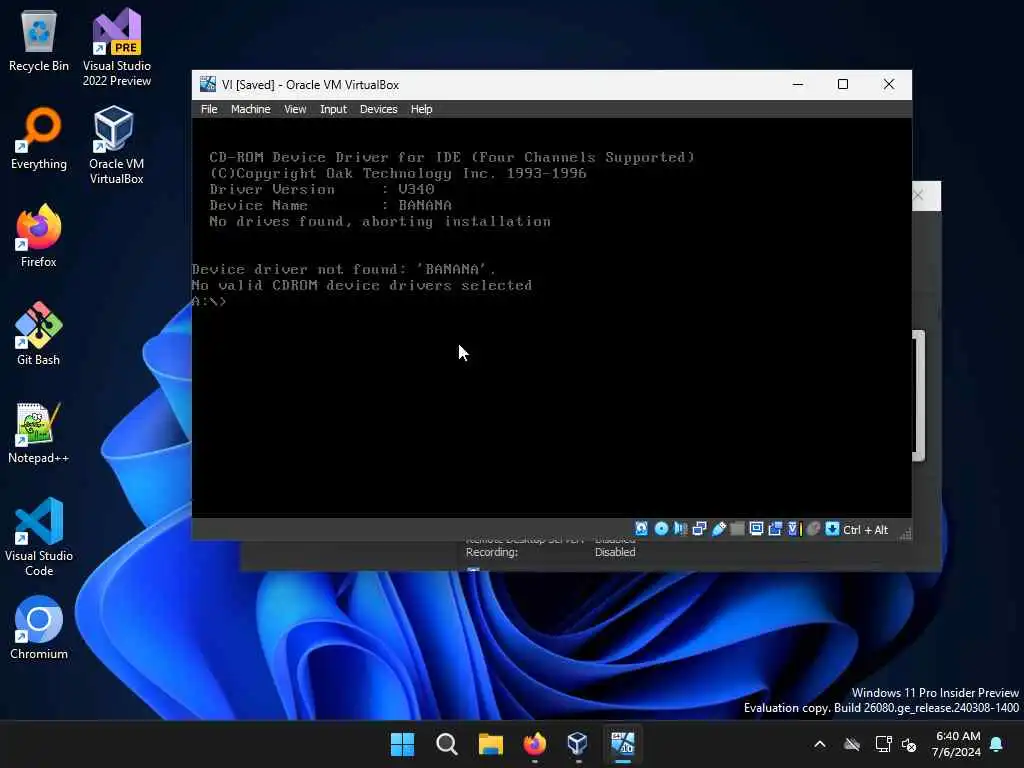Open network status from the system tray
1024x768 pixels.
884,744
